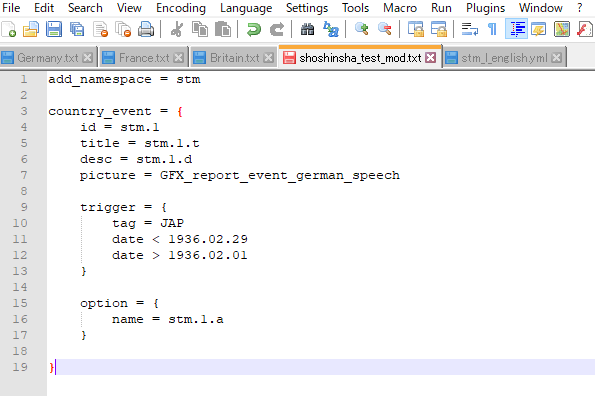Show all characters with the pilcrow icon

click(492, 29)
